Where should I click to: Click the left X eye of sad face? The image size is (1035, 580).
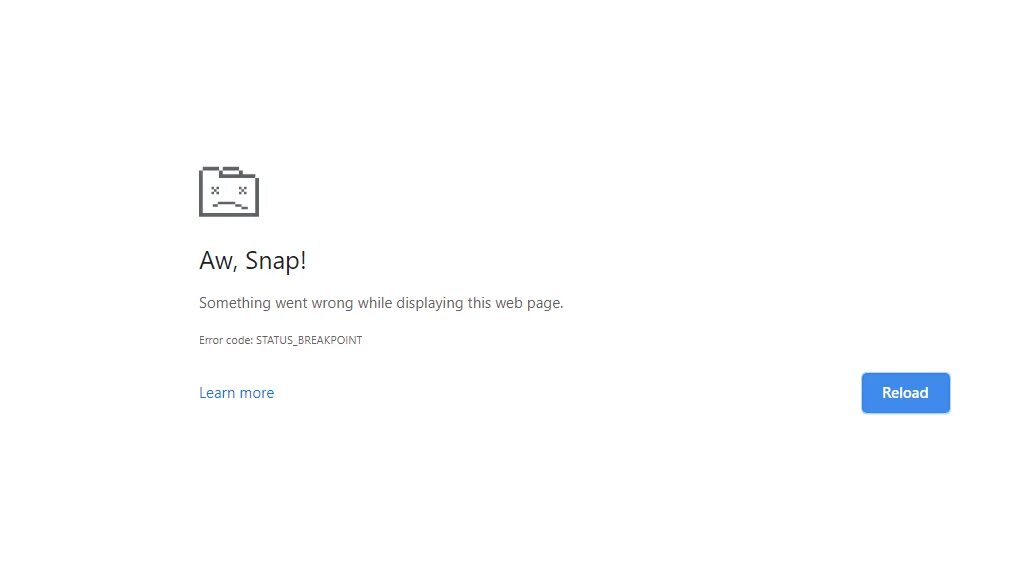(215, 190)
